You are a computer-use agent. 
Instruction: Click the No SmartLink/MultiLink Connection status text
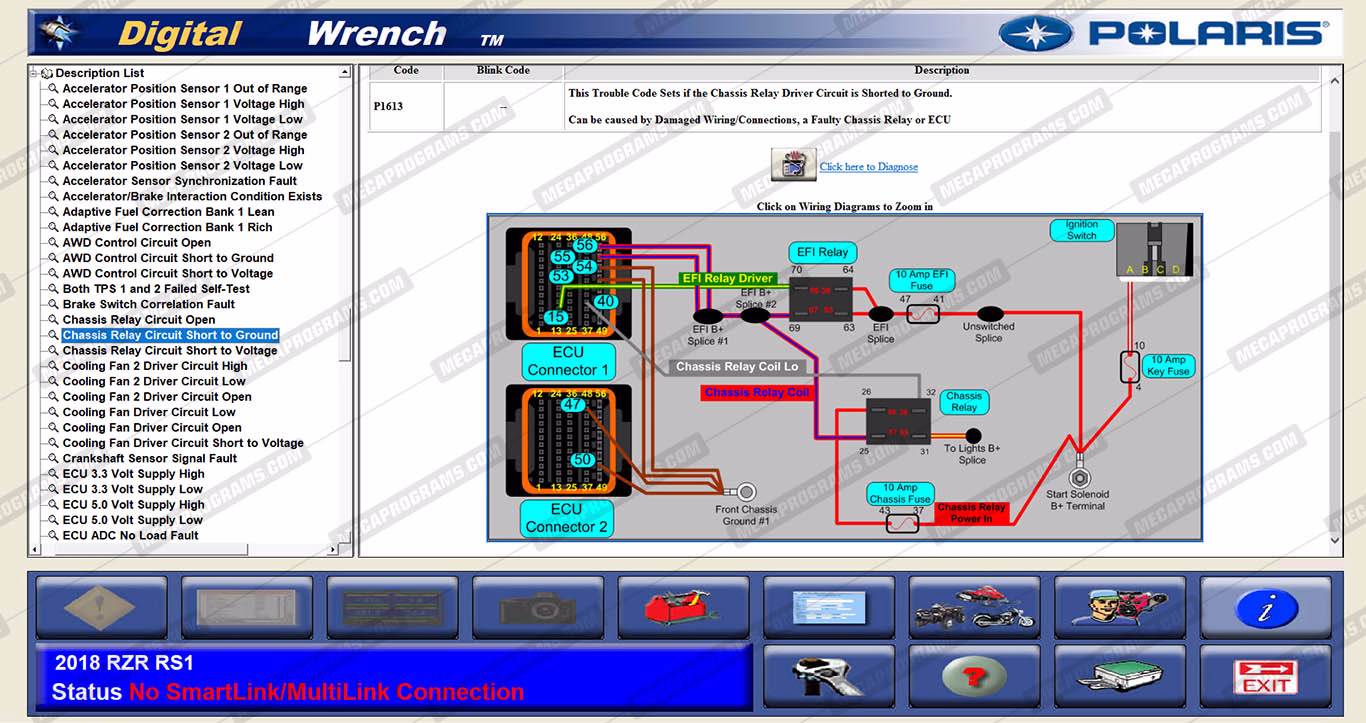(x=326, y=692)
